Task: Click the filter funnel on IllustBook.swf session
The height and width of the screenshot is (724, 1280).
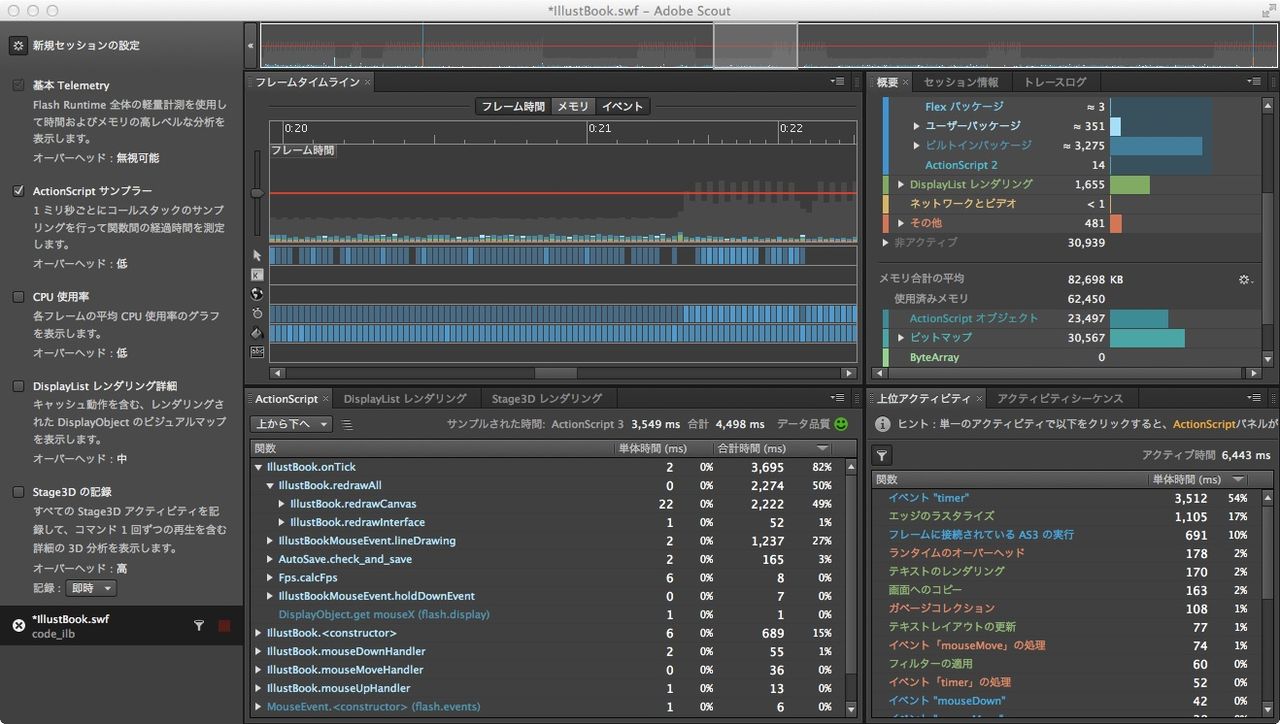Action: [198, 625]
